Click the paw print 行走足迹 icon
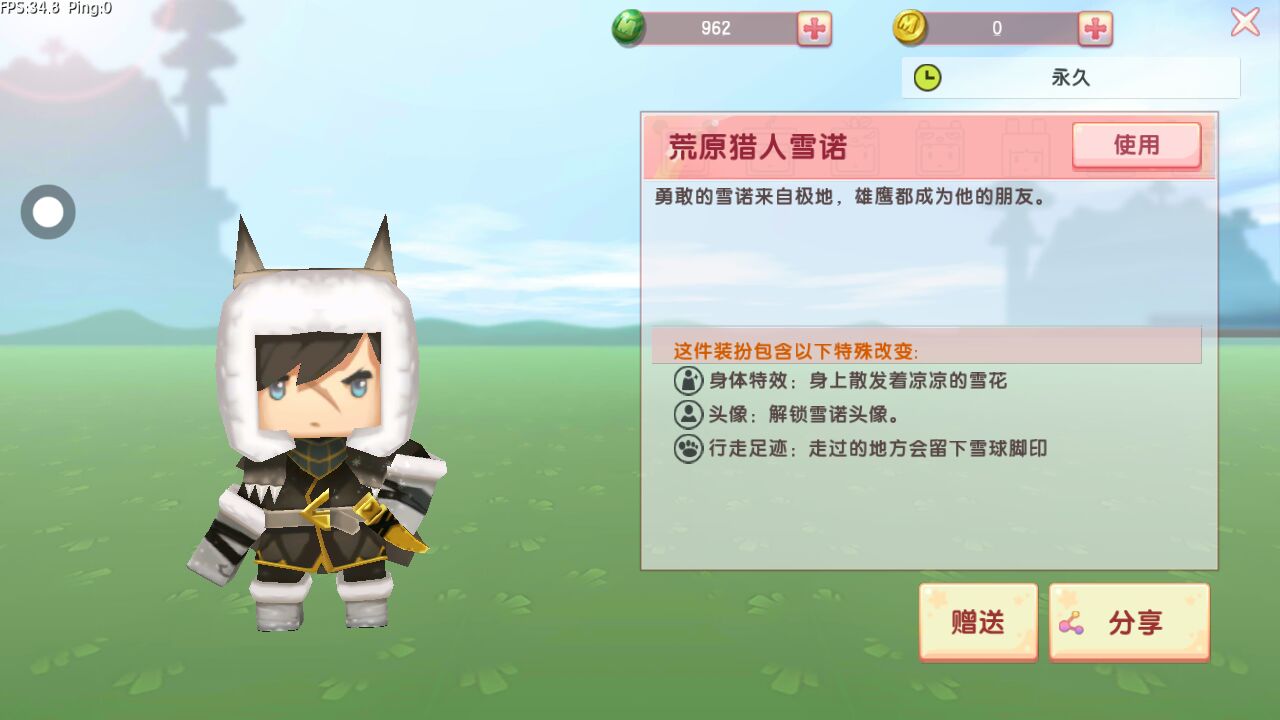Screen dimensions: 1280x720 coord(689,448)
